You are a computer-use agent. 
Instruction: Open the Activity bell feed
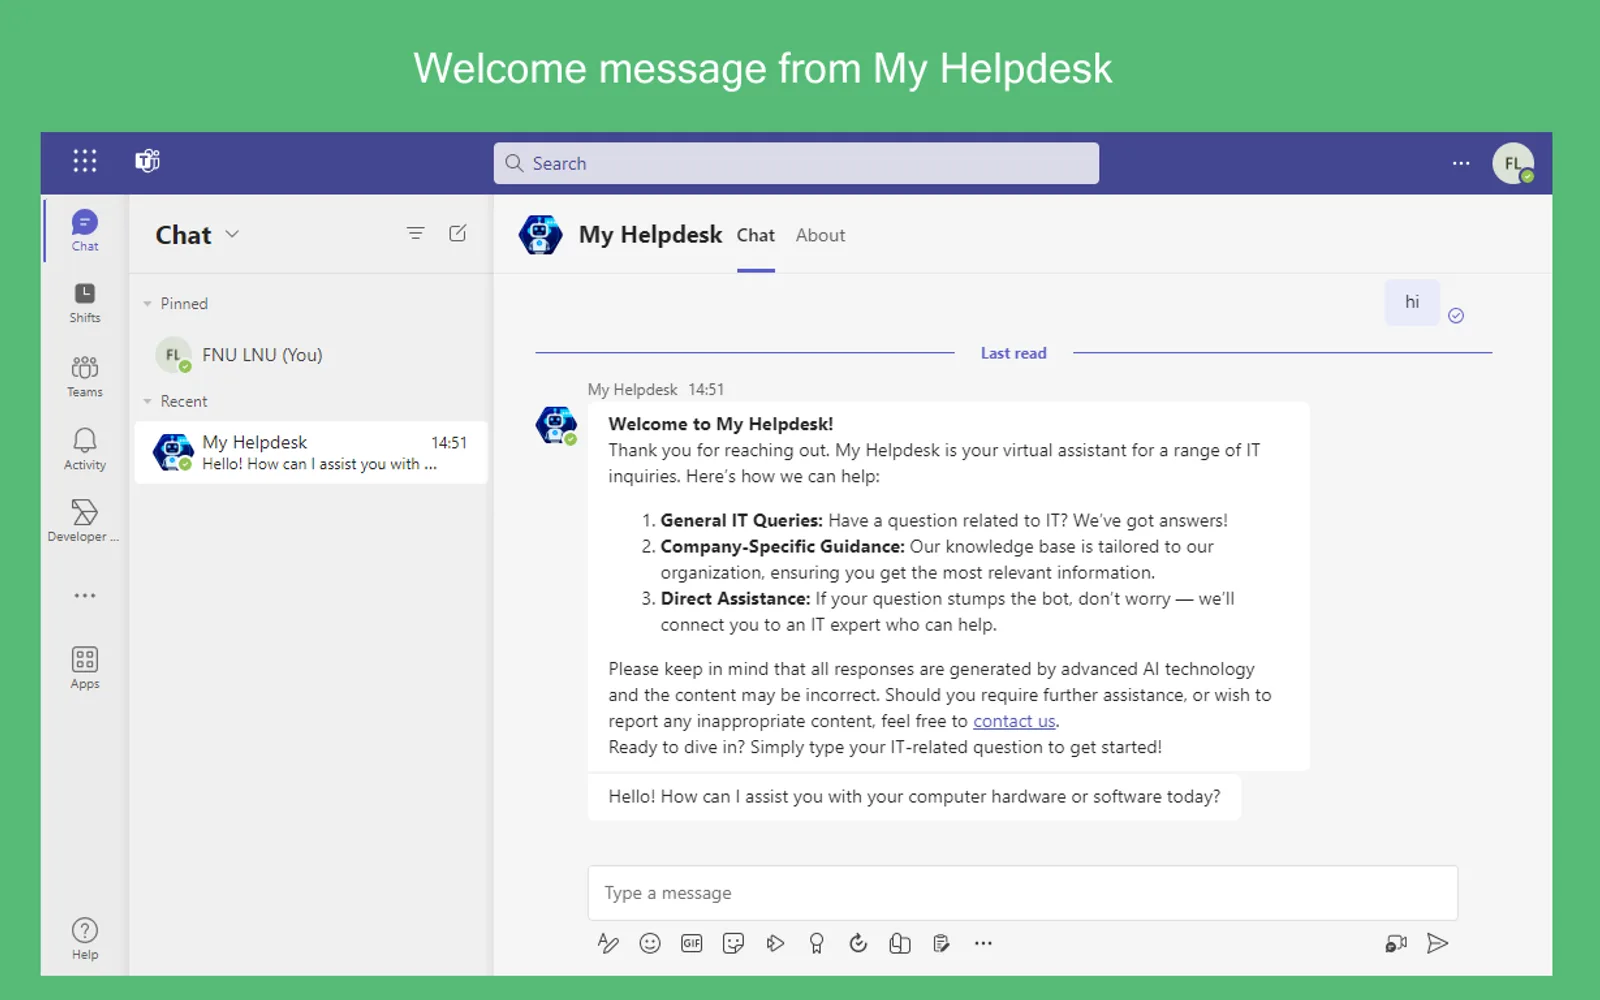click(85, 449)
